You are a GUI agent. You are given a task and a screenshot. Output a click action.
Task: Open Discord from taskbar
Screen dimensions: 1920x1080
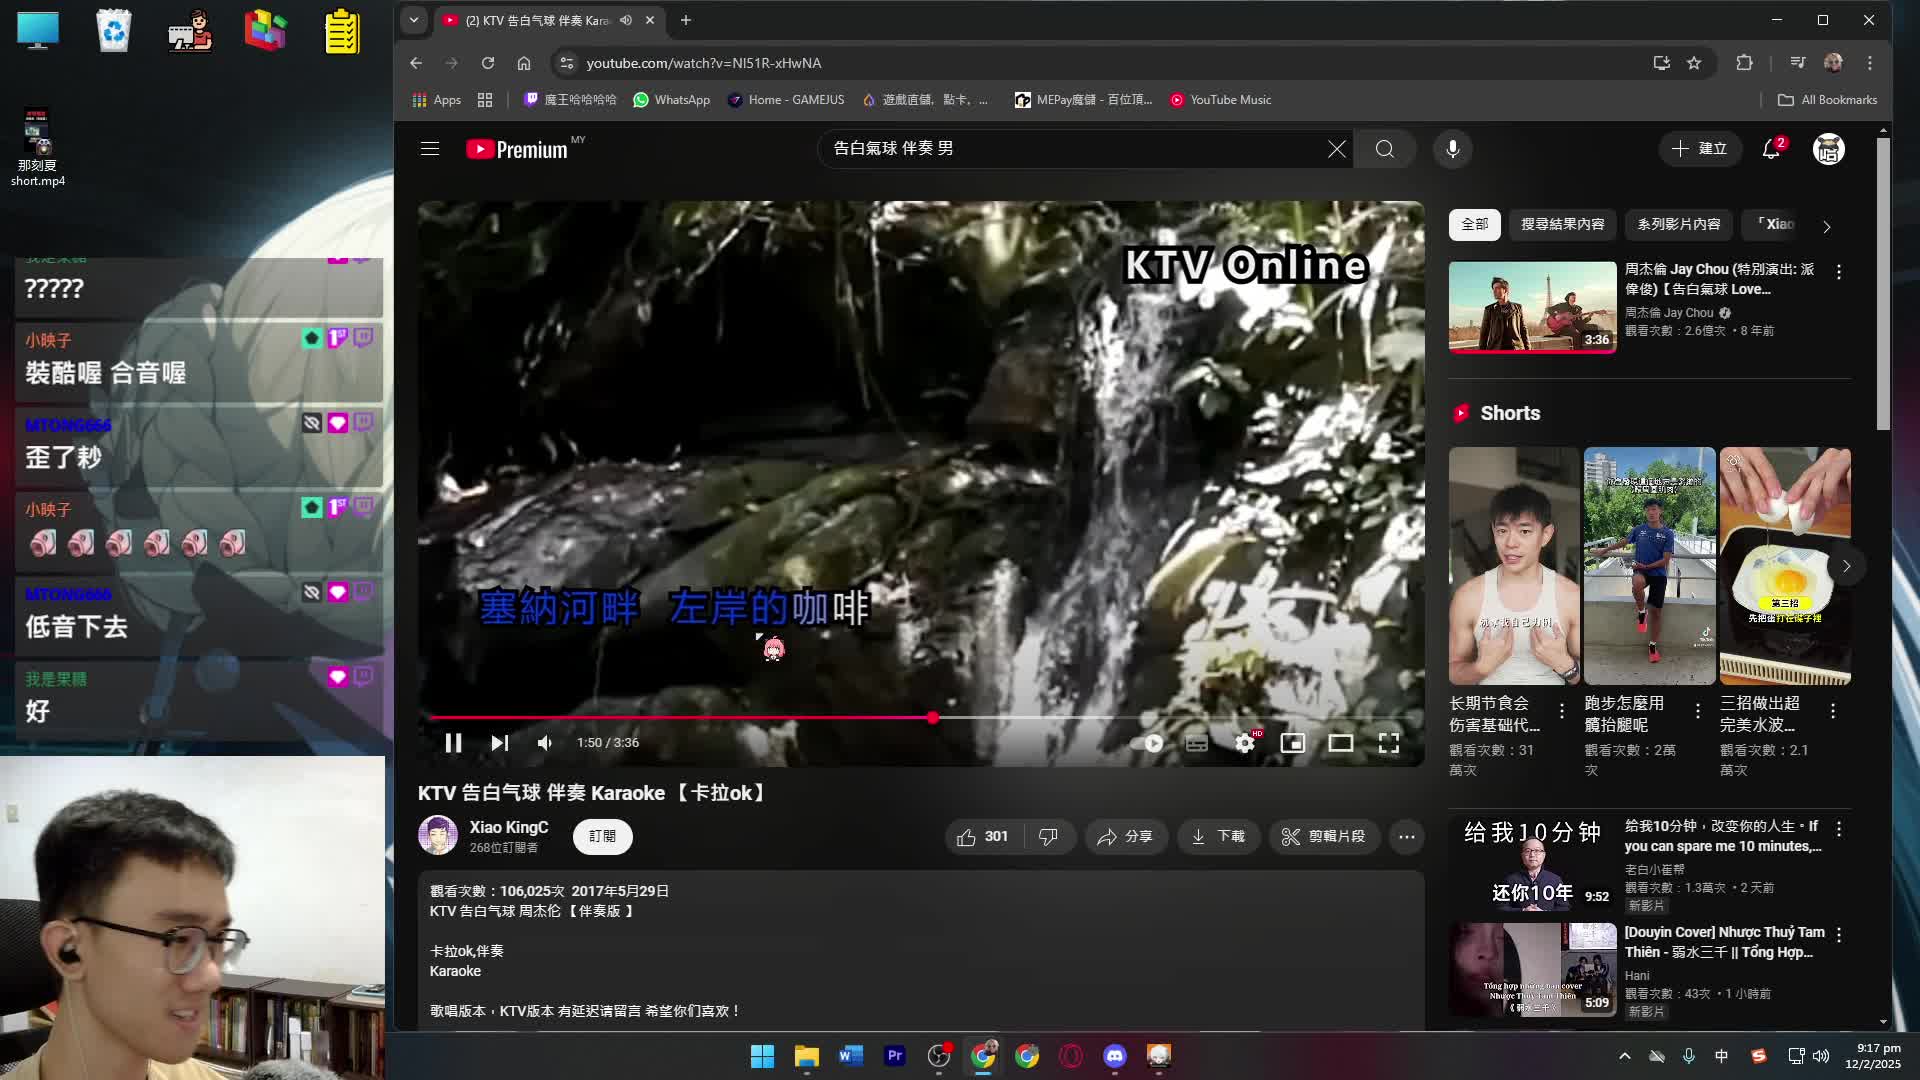click(x=1115, y=1056)
